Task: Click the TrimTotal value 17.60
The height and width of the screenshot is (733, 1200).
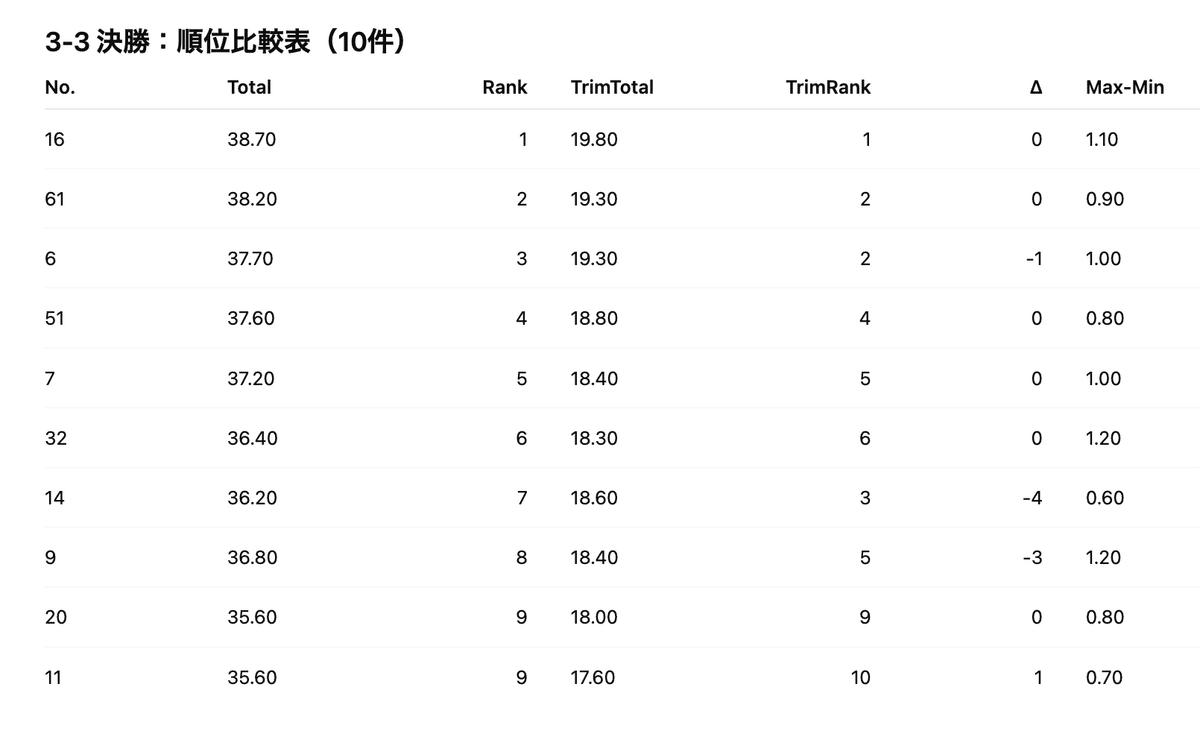Action: (x=593, y=678)
